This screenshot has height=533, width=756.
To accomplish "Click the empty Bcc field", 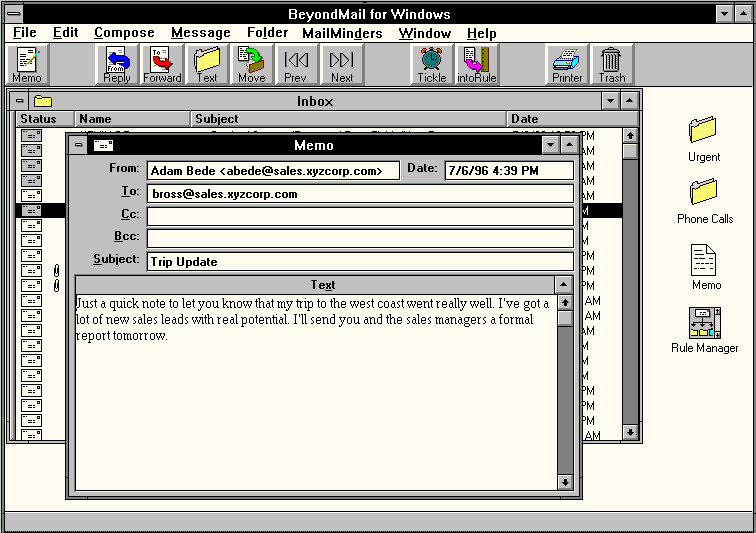I will coord(360,239).
